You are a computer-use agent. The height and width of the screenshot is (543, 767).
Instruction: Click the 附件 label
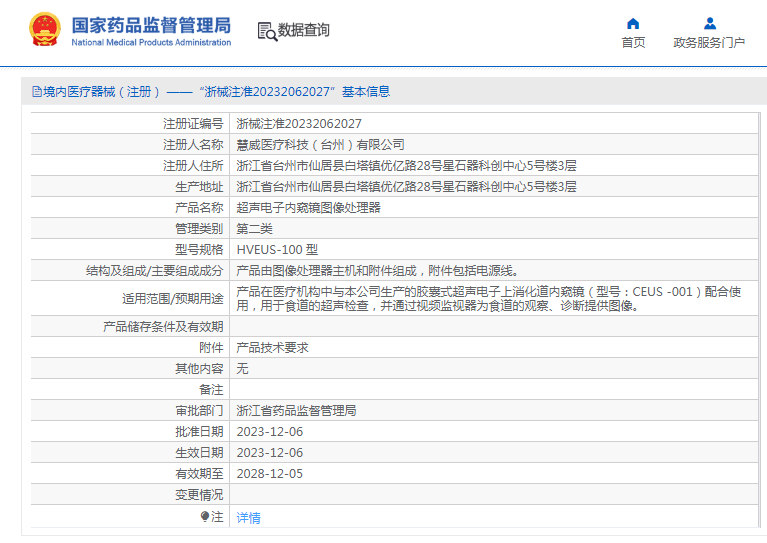point(211,348)
